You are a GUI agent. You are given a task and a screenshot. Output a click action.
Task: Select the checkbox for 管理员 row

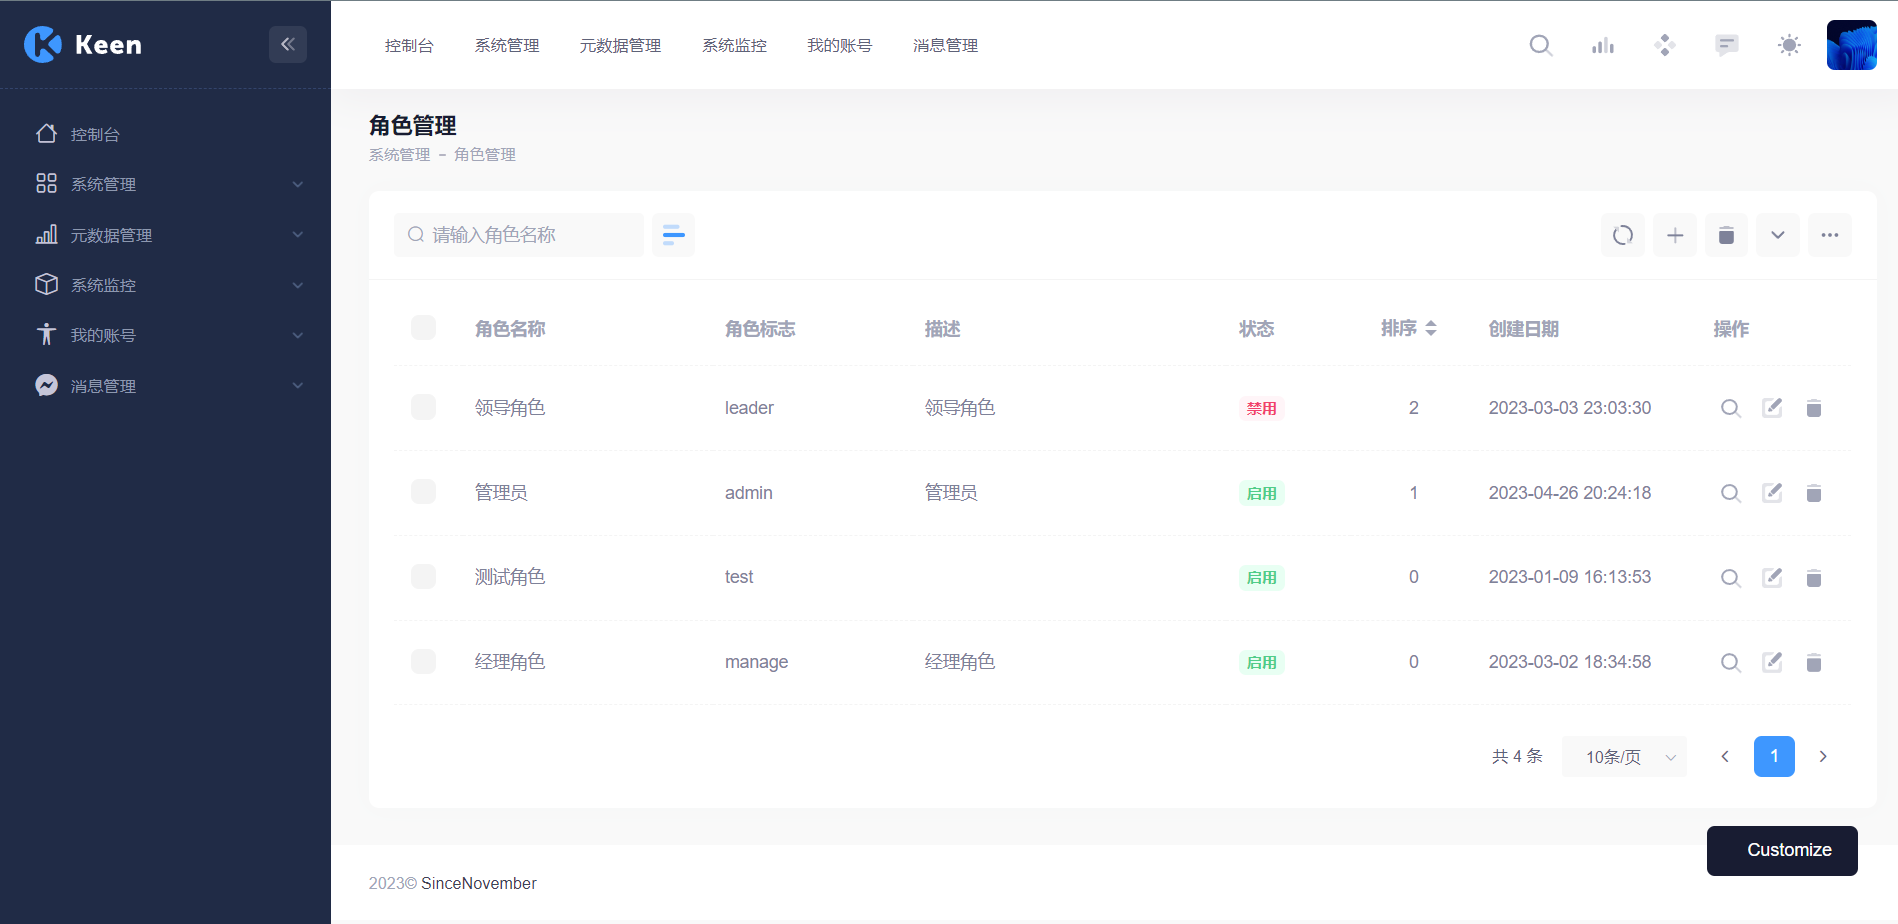[x=423, y=492]
